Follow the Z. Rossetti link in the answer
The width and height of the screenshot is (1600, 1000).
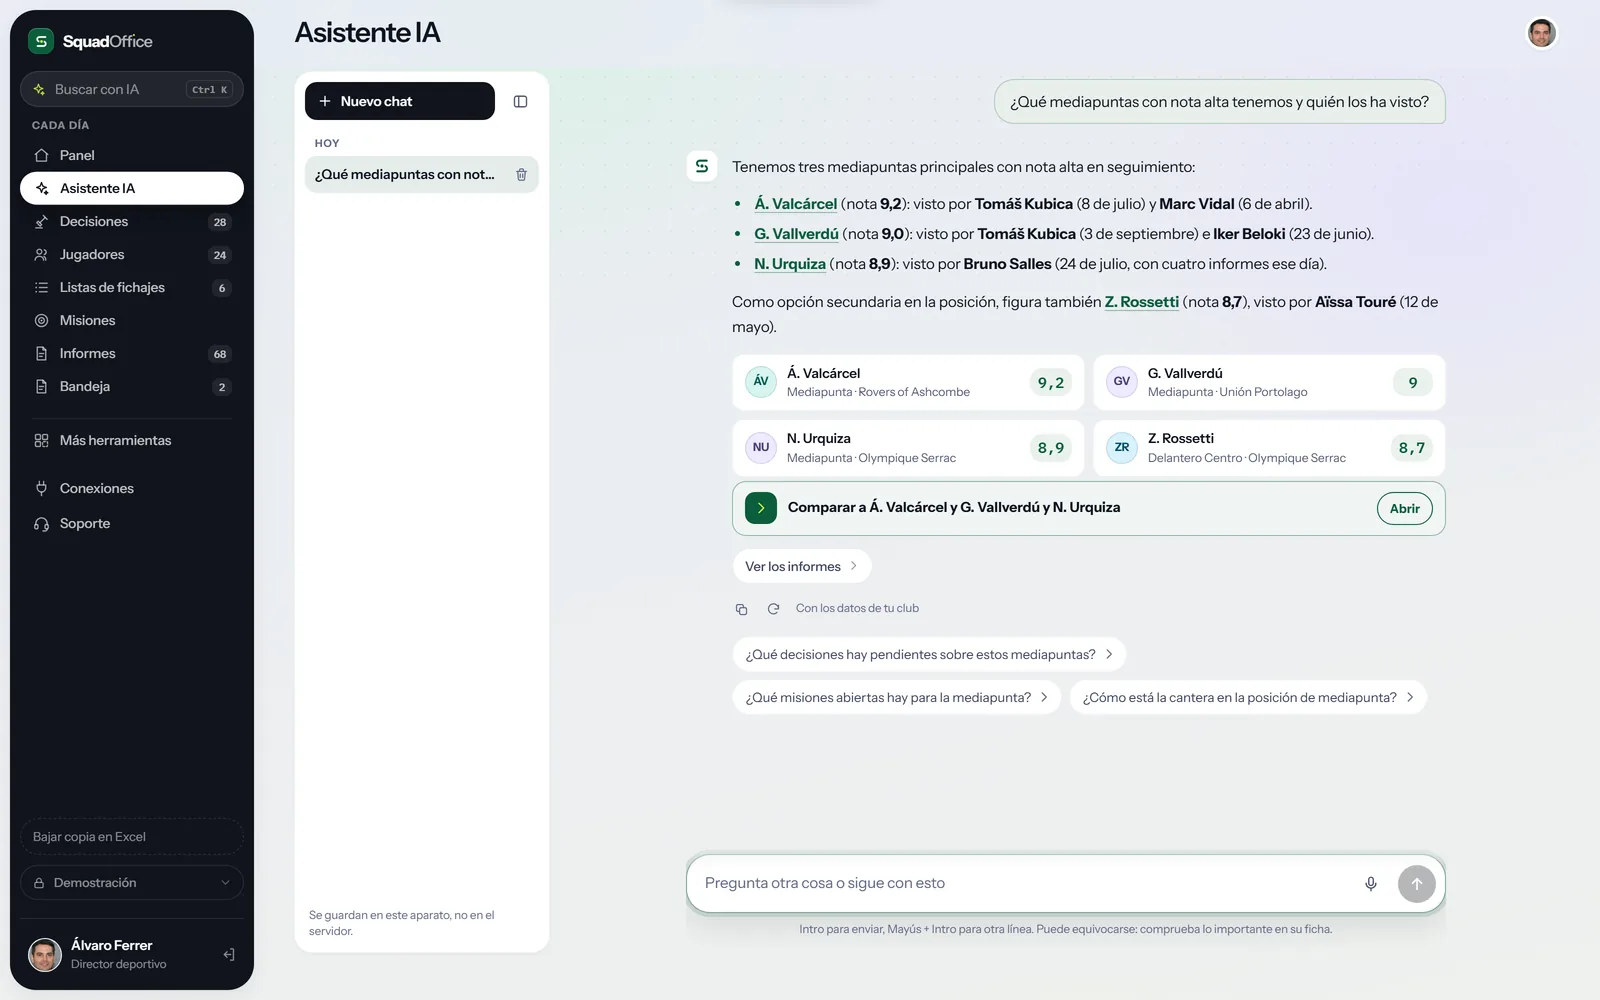coord(1142,302)
